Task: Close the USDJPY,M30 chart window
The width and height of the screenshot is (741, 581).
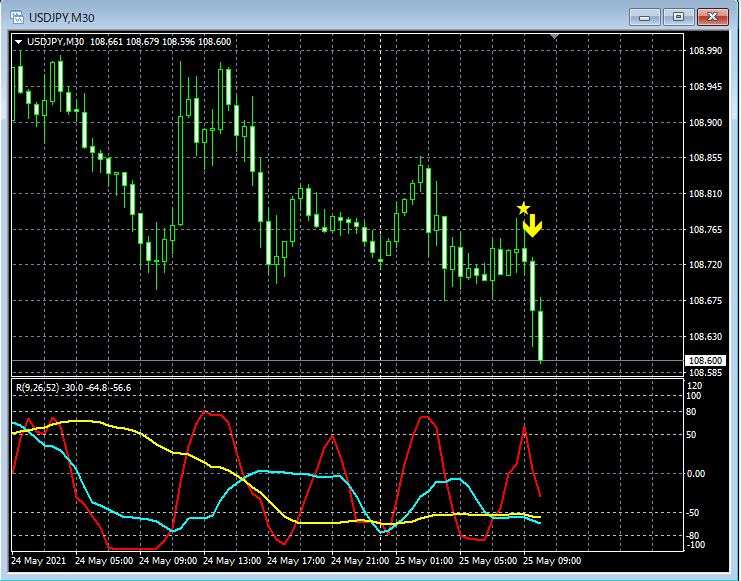Action: coord(712,17)
